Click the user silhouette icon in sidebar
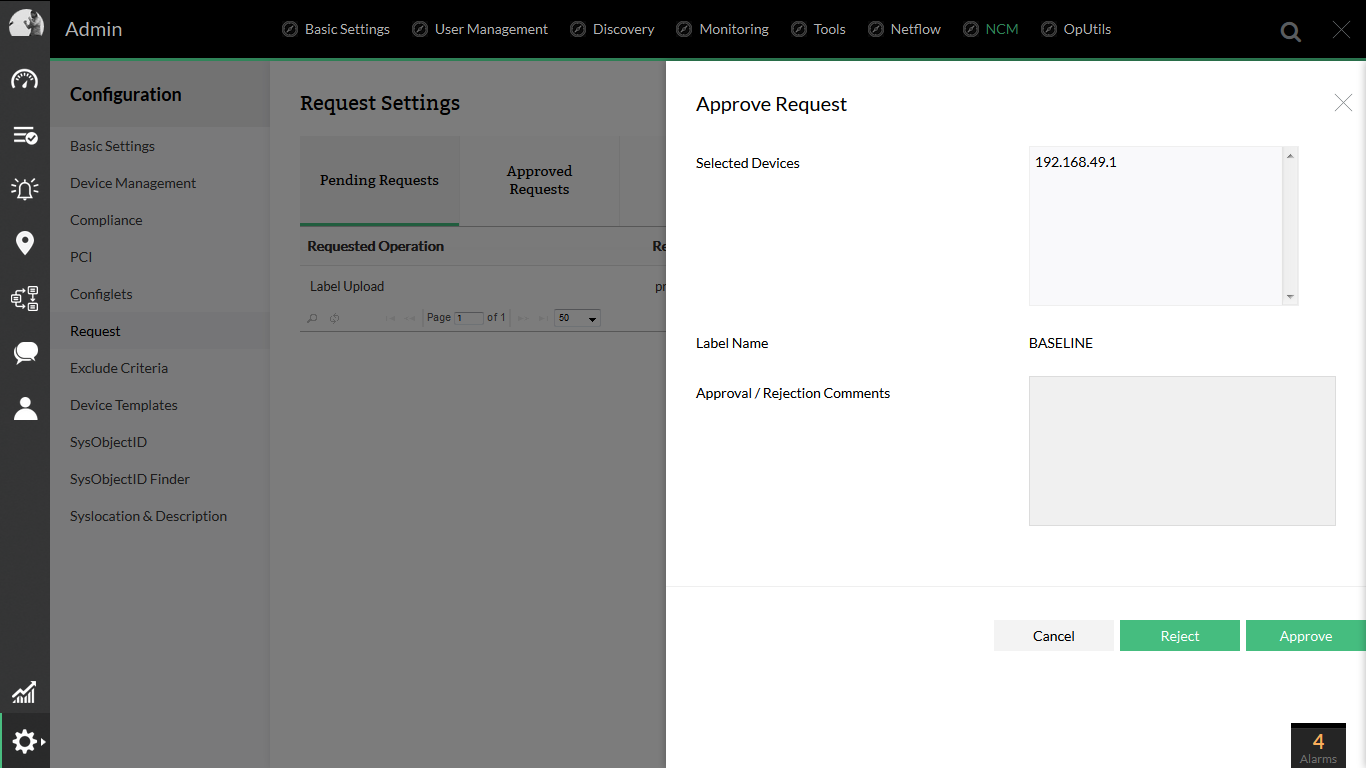This screenshot has width=1366, height=768. pos(25,408)
